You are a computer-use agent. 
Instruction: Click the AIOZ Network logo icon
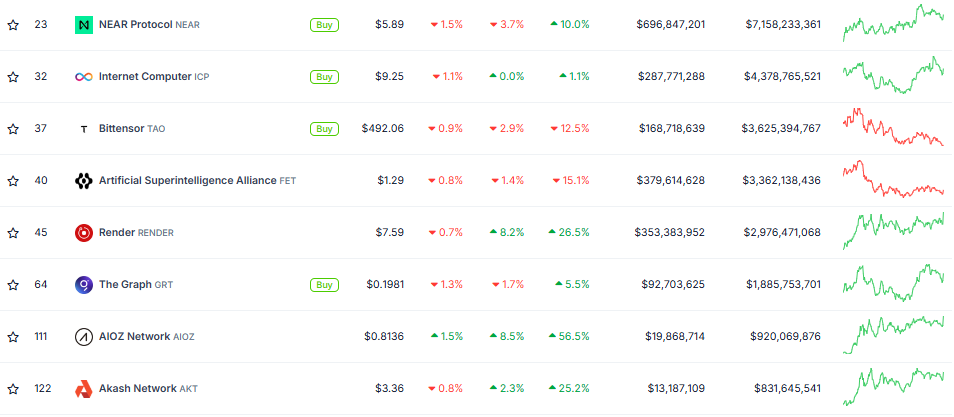click(x=83, y=337)
